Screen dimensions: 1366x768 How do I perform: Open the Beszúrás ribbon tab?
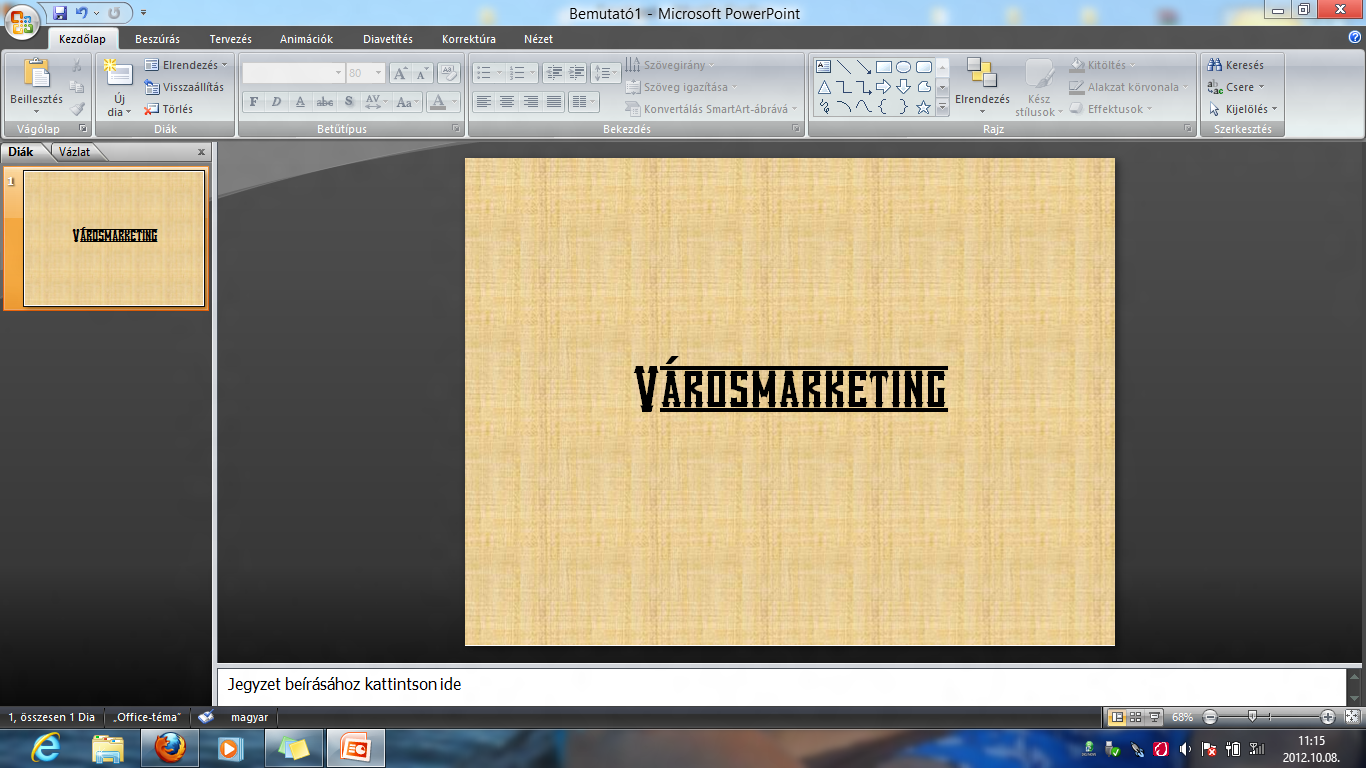tap(157, 39)
